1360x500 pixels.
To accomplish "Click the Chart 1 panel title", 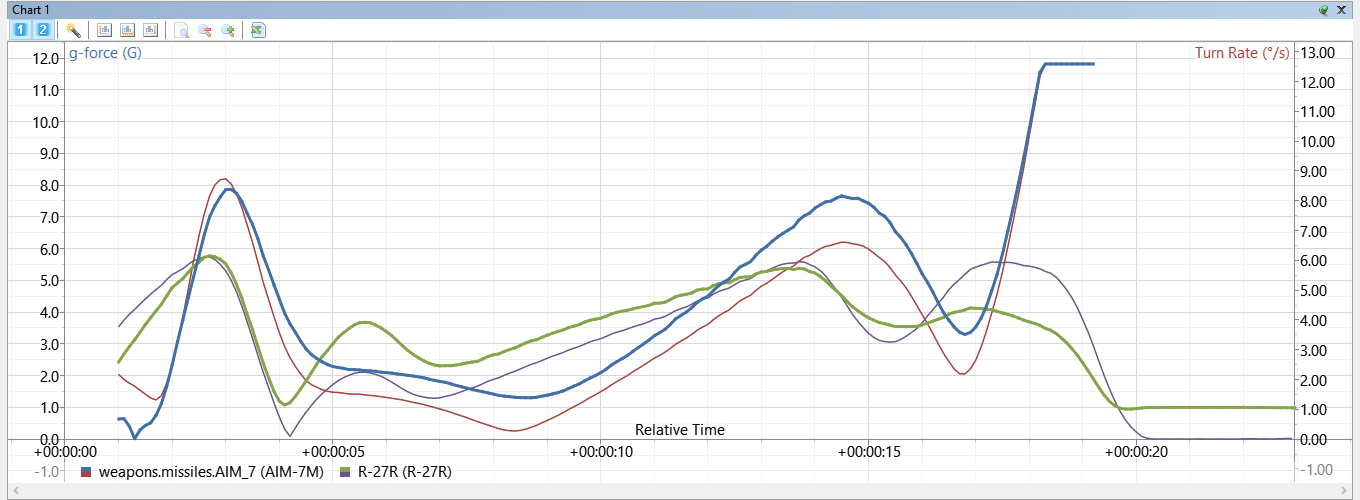I will [x=31, y=9].
